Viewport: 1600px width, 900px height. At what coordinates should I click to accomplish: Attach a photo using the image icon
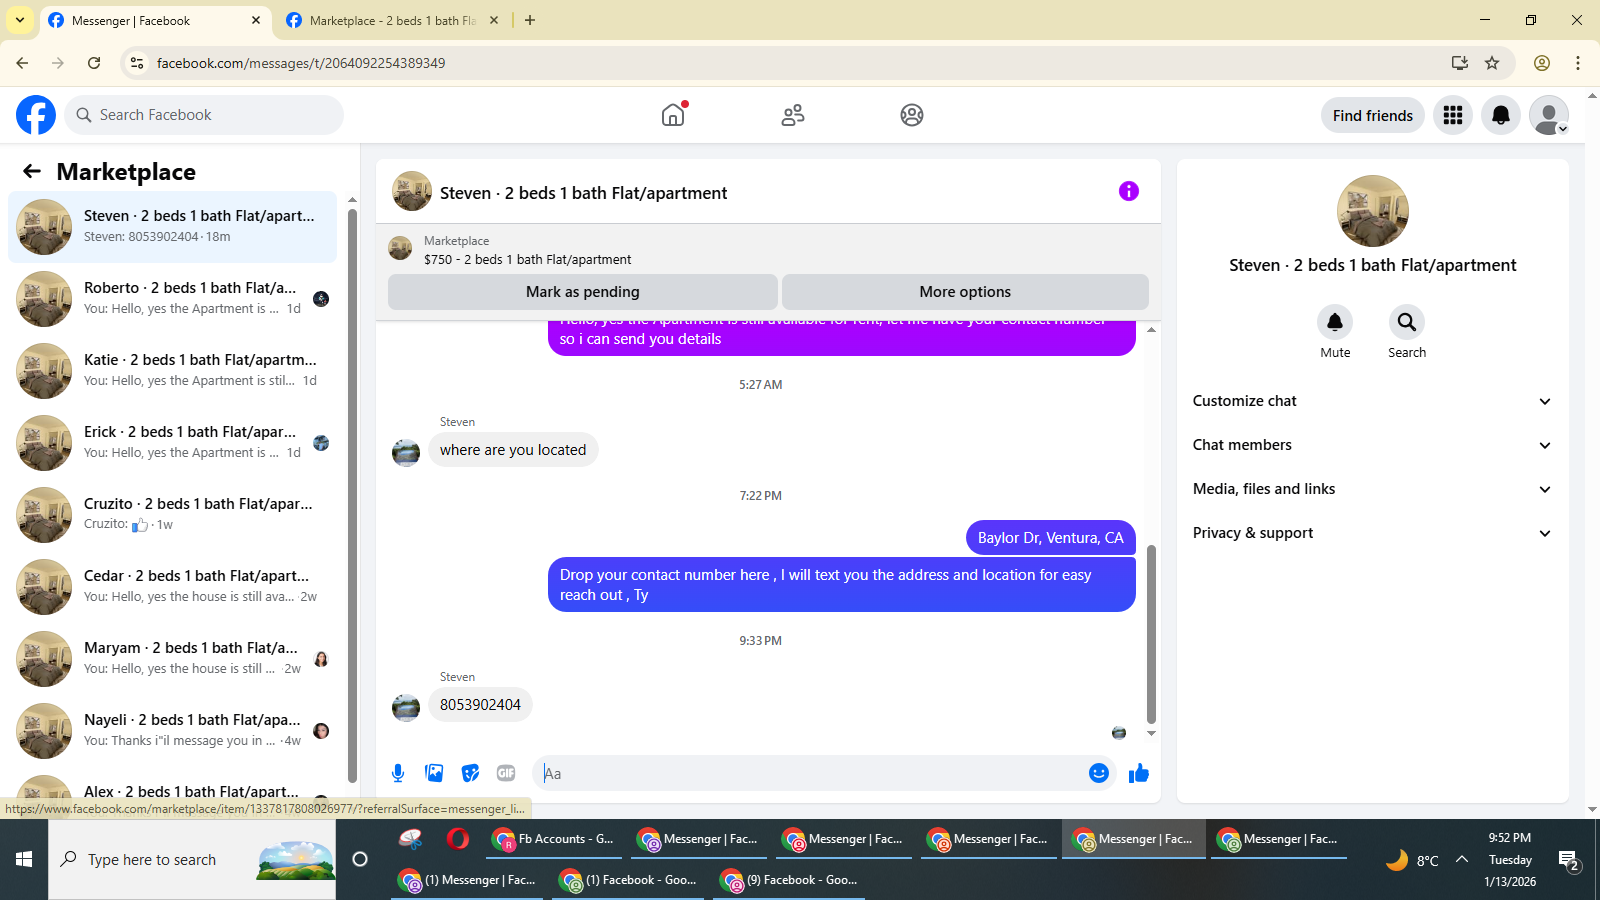pyautogui.click(x=434, y=773)
